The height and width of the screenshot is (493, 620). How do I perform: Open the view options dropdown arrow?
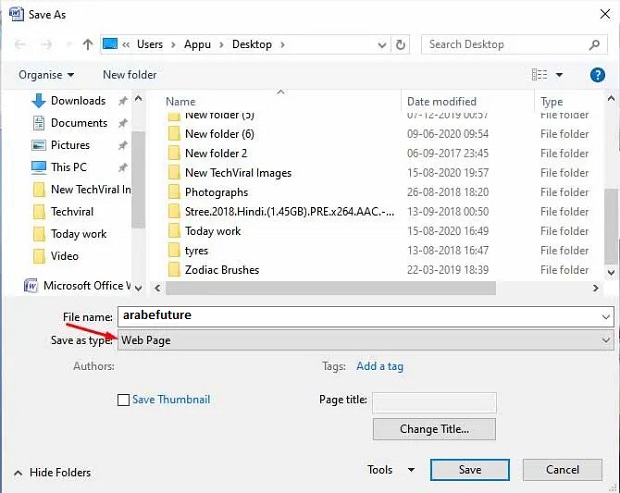[559, 75]
